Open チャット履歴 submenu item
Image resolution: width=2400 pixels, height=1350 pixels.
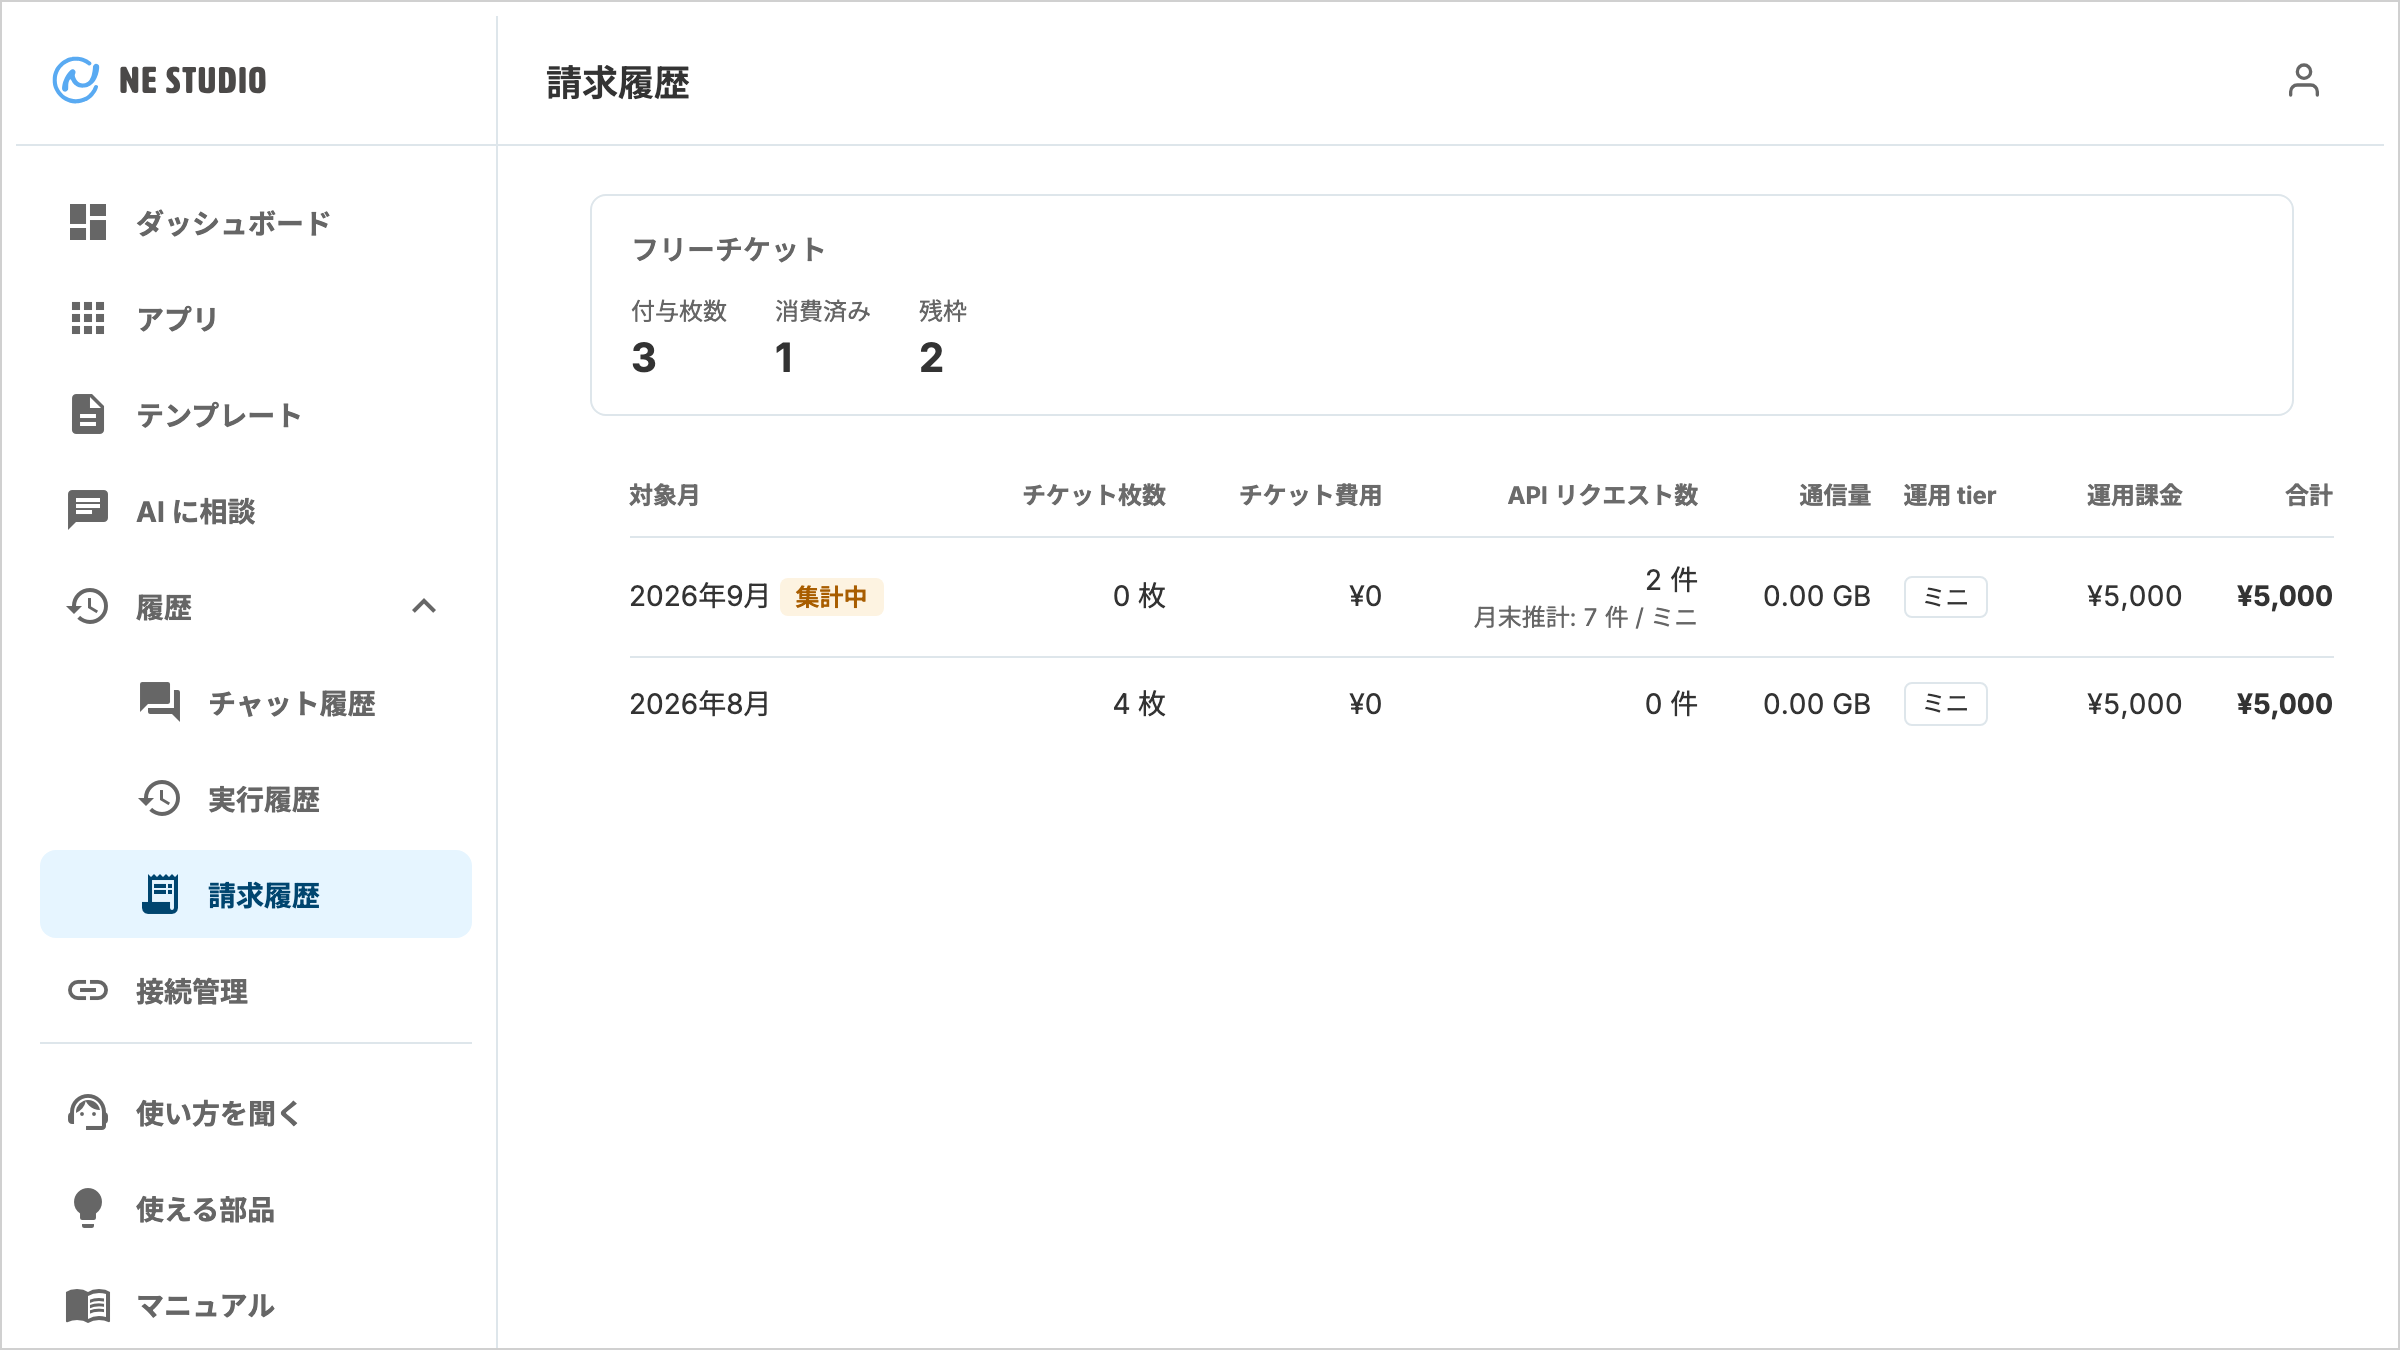256,702
